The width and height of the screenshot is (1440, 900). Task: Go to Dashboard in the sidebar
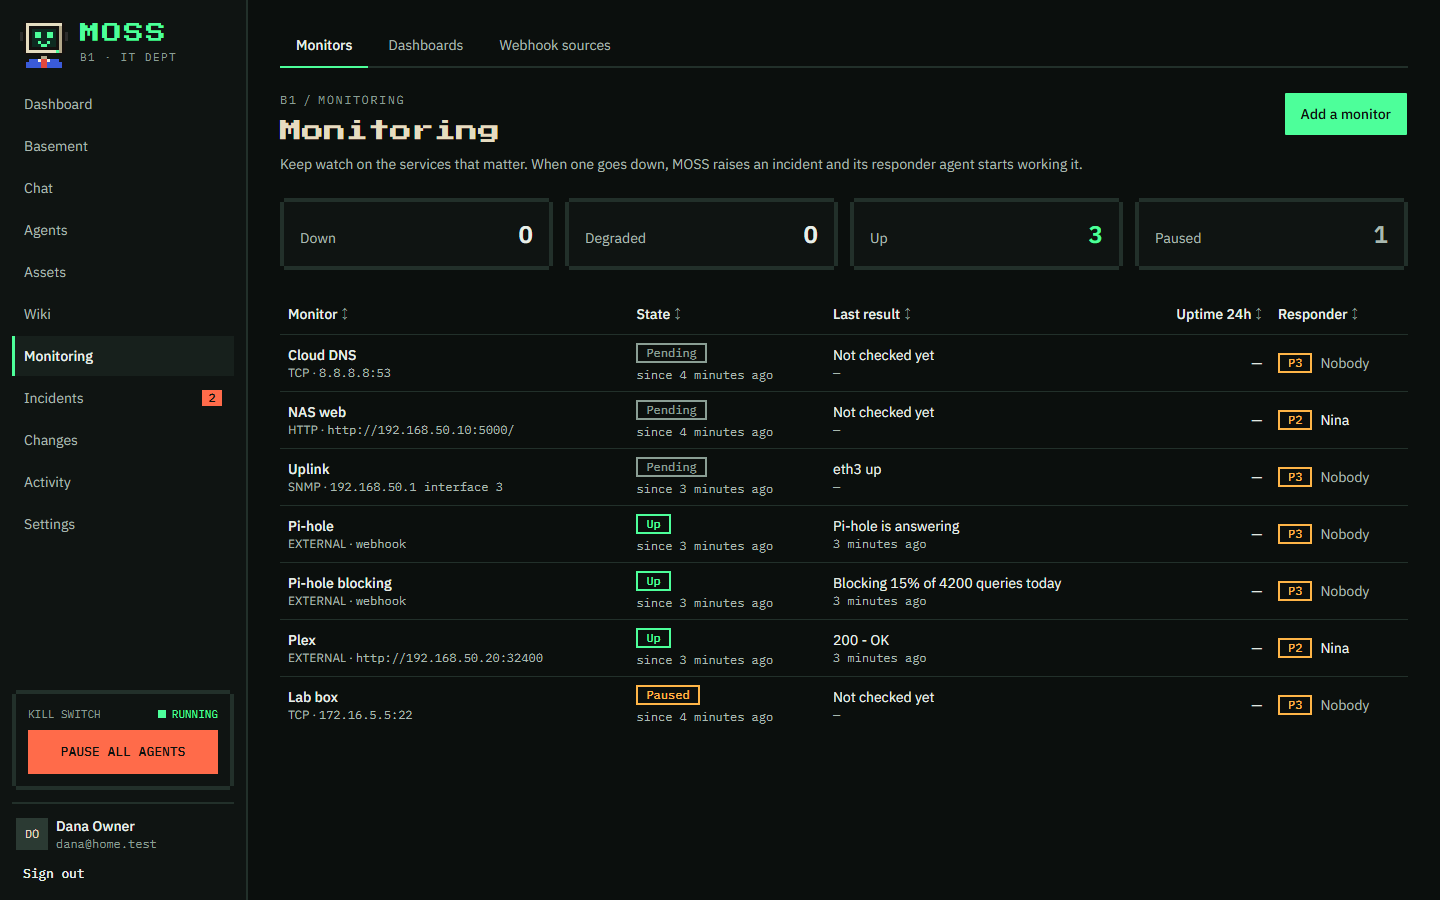pyautogui.click(x=123, y=104)
